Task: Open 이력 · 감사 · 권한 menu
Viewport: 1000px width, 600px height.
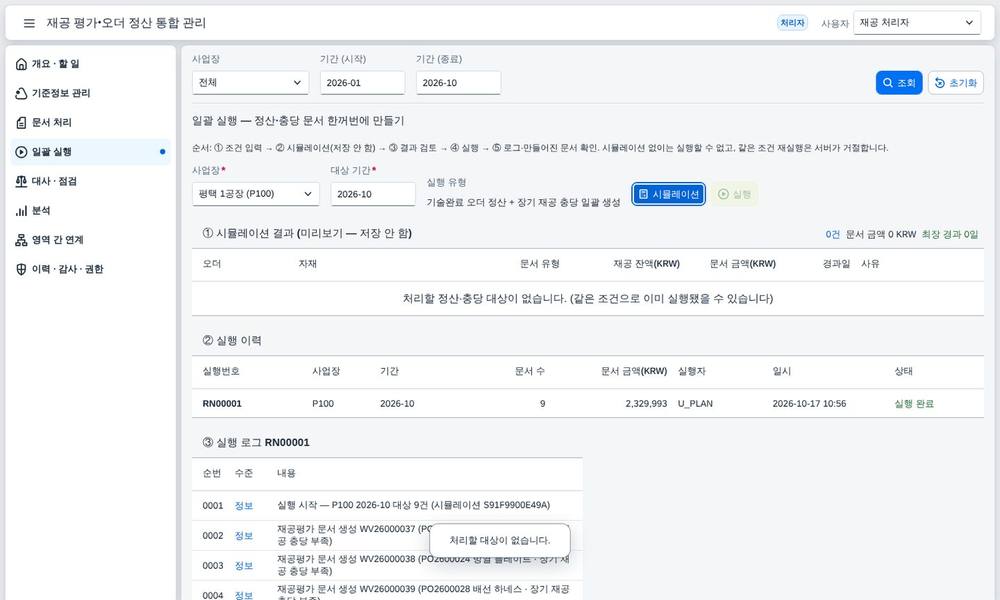Action: (91, 269)
